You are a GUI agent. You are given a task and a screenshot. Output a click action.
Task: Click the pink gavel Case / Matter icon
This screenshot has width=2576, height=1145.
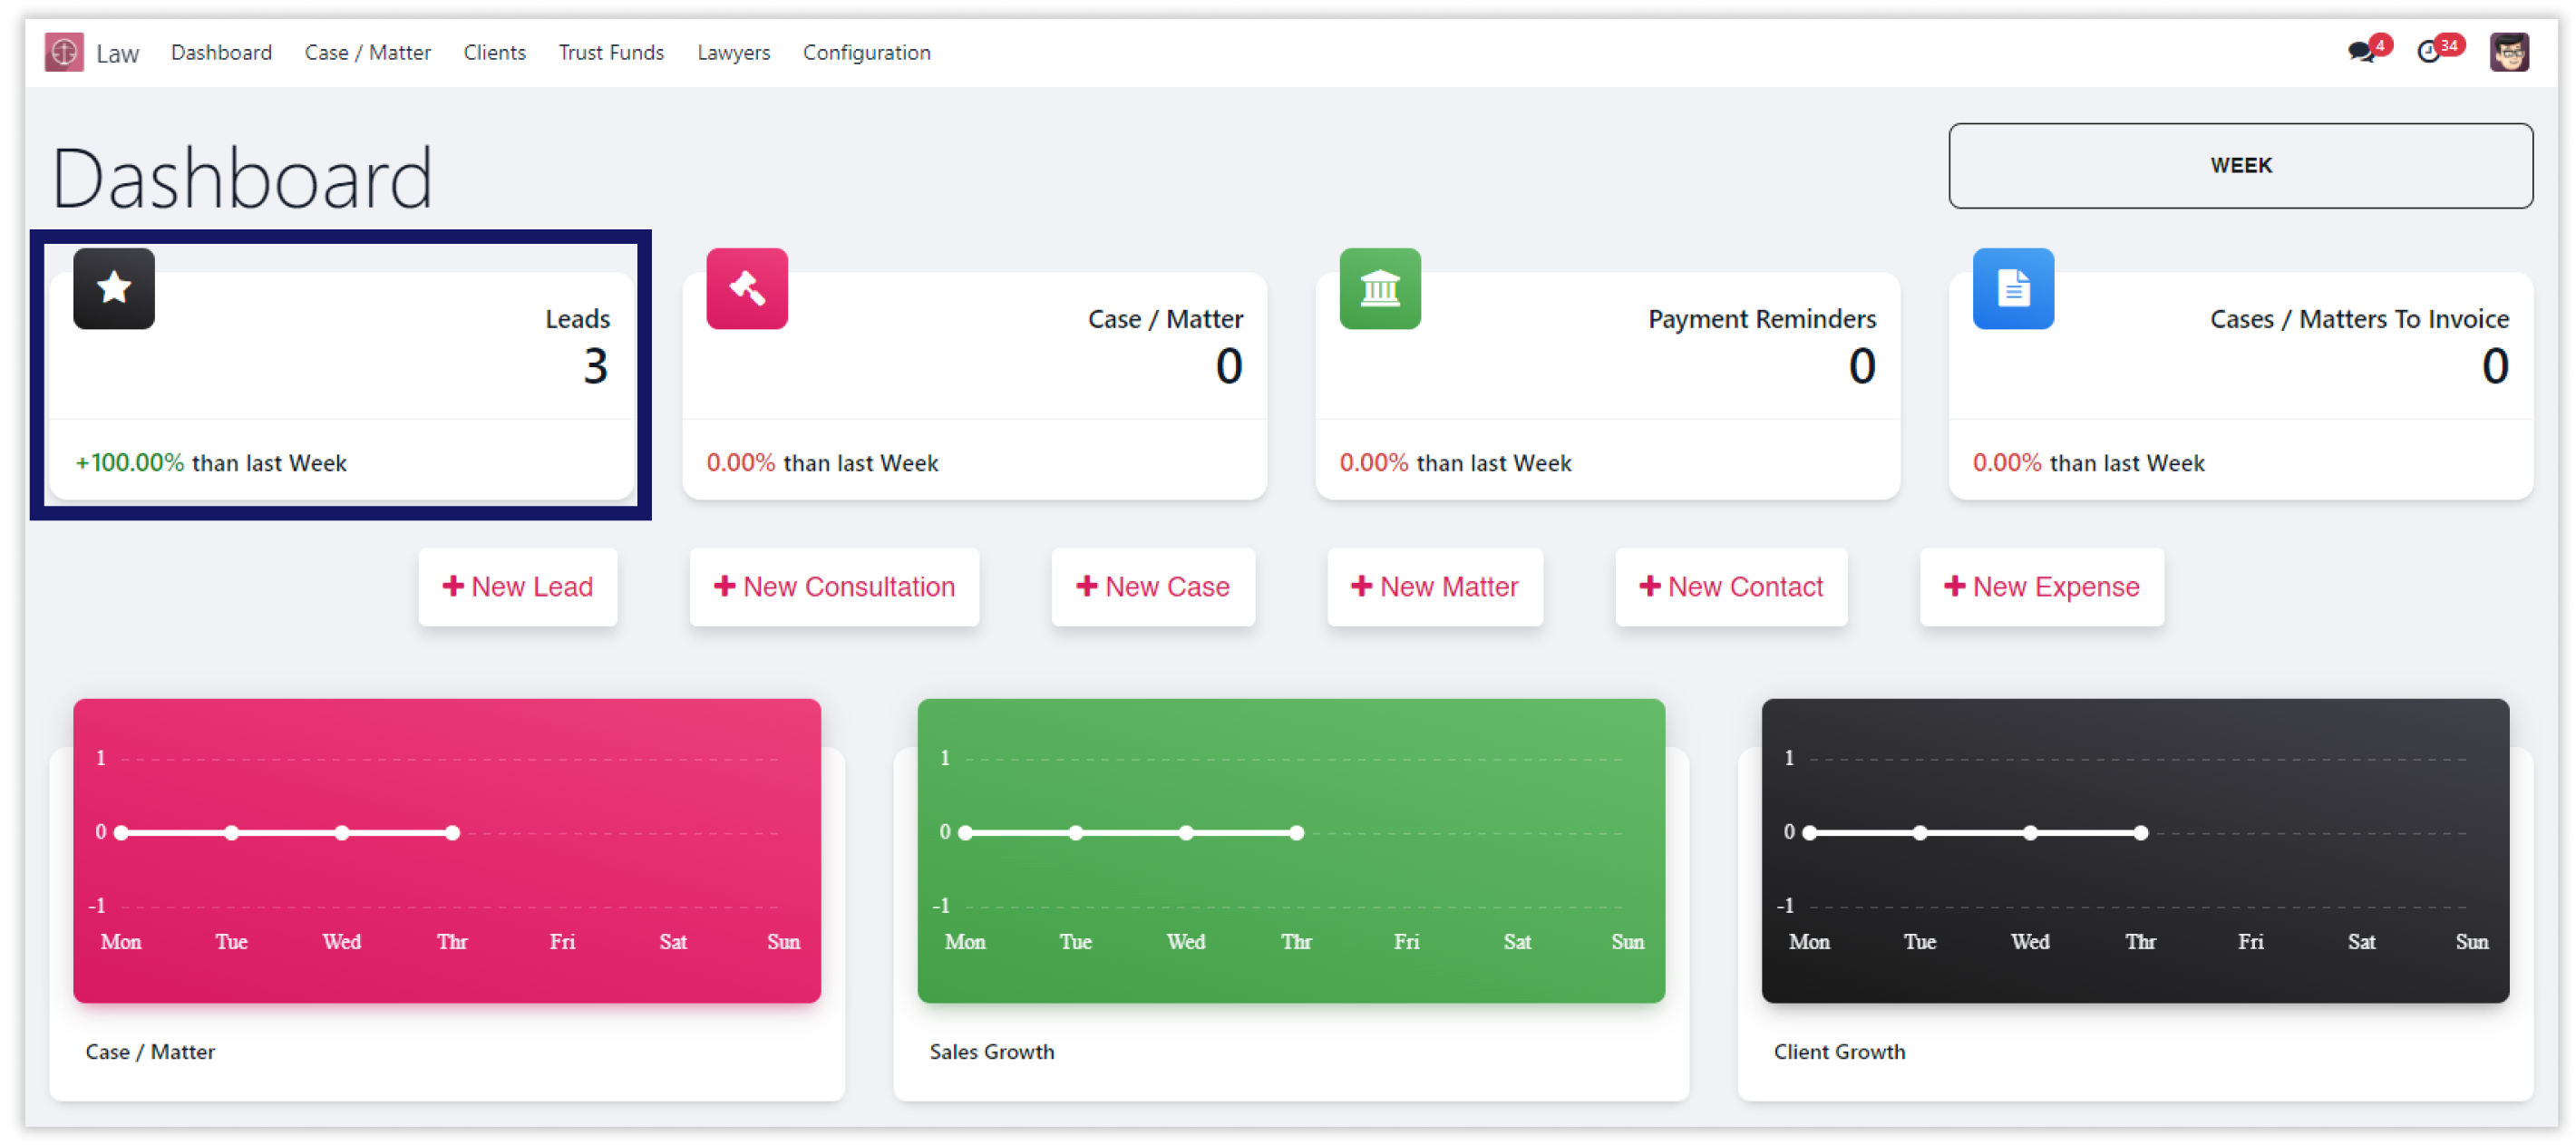pos(747,288)
